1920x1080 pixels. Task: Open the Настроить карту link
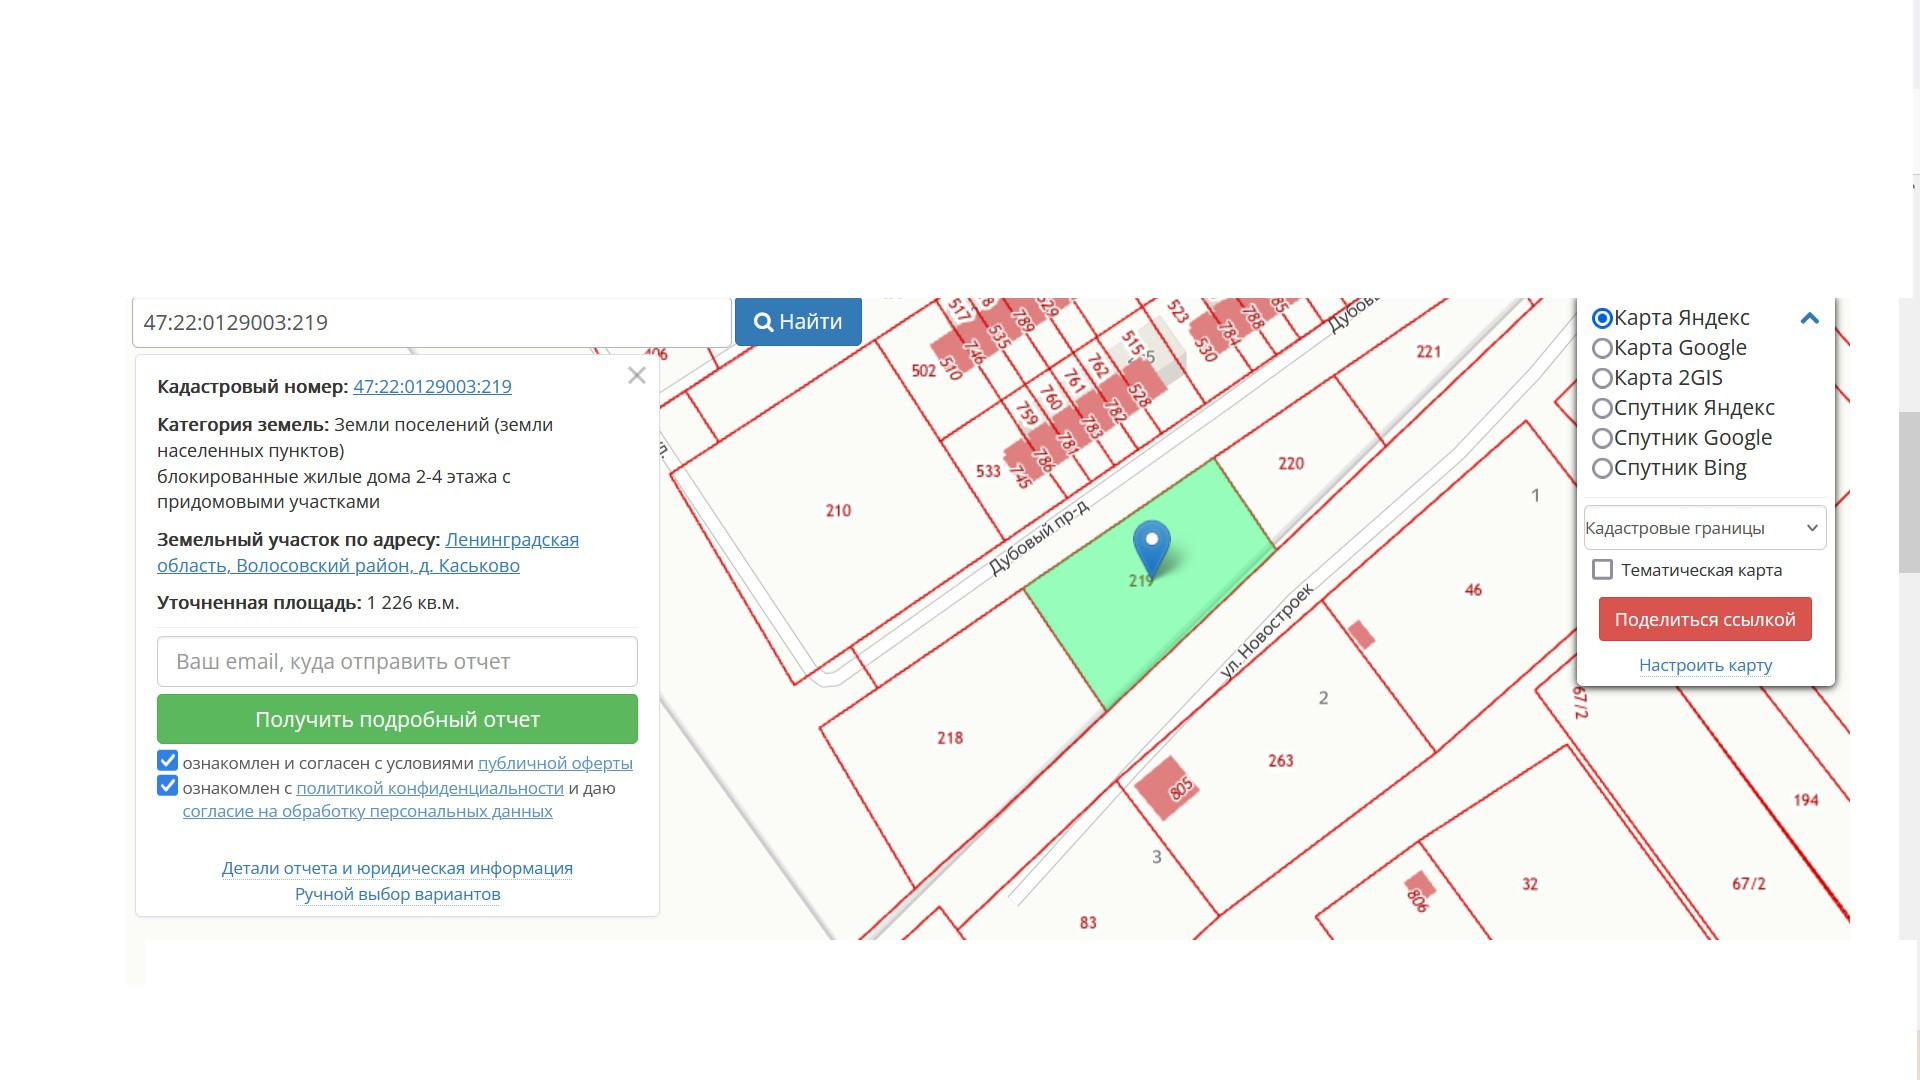tap(1705, 665)
